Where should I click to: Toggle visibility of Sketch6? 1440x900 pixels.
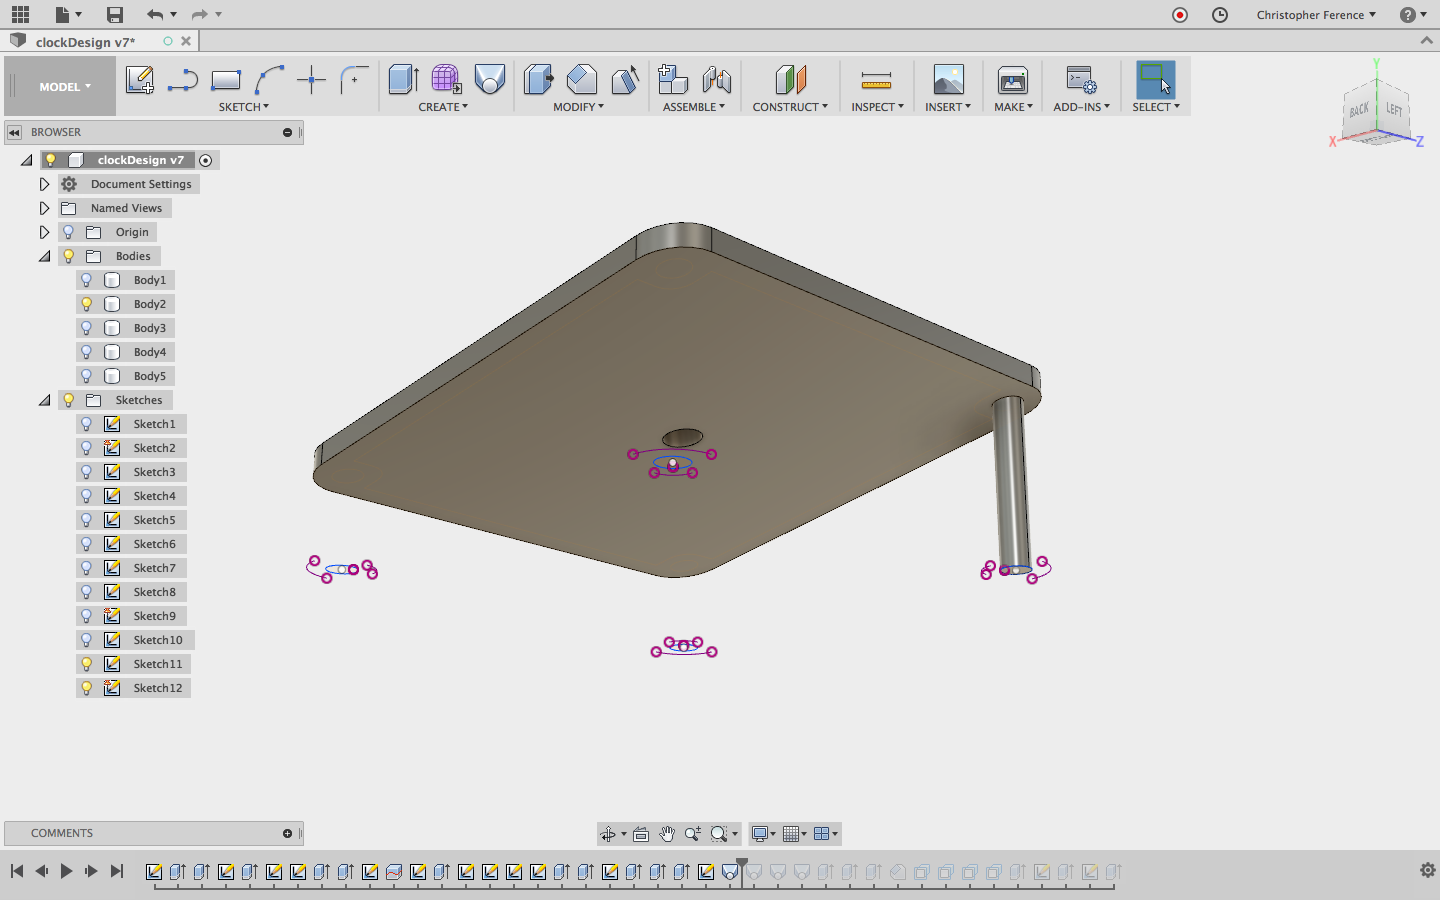coord(87,544)
